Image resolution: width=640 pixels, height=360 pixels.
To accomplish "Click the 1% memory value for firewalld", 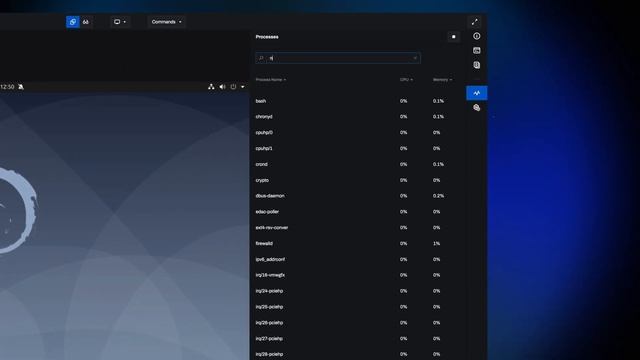I will [436, 244].
